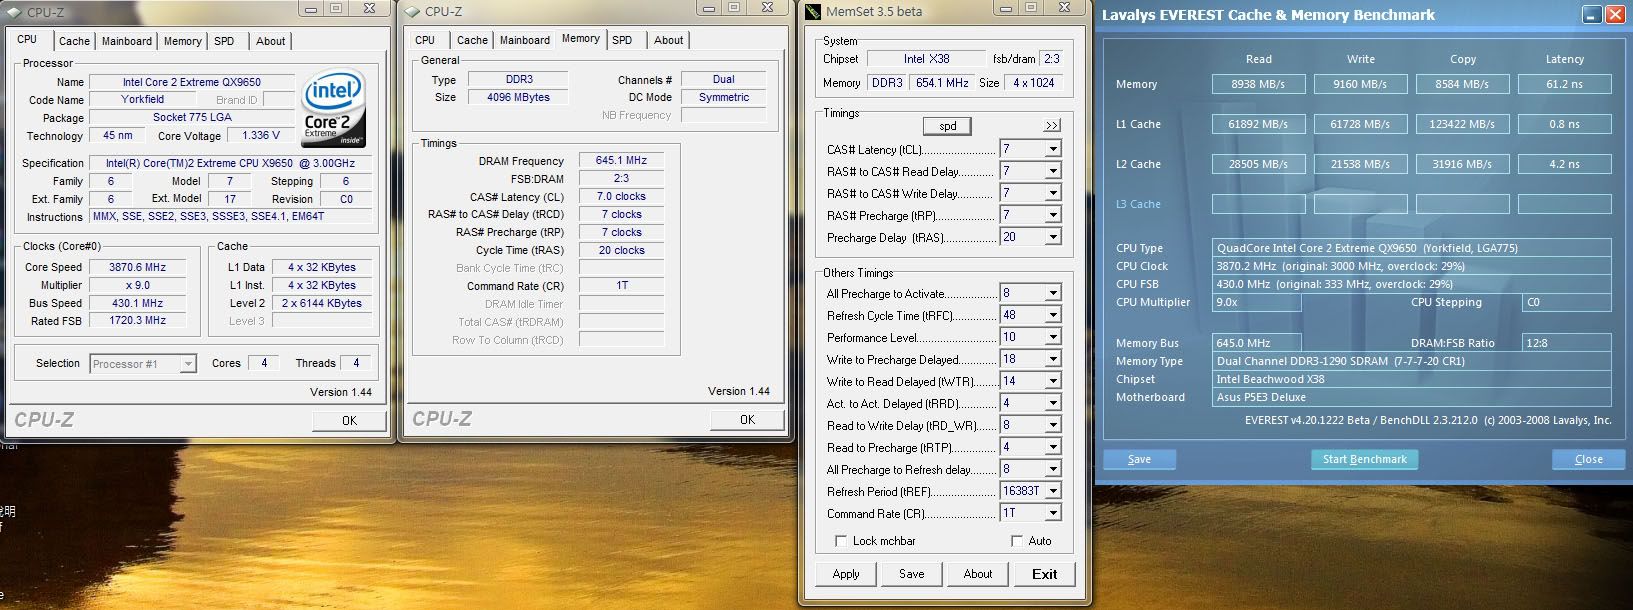
Task: Exit the MemSet application
Action: pyautogui.click(x=1045, y=574)
